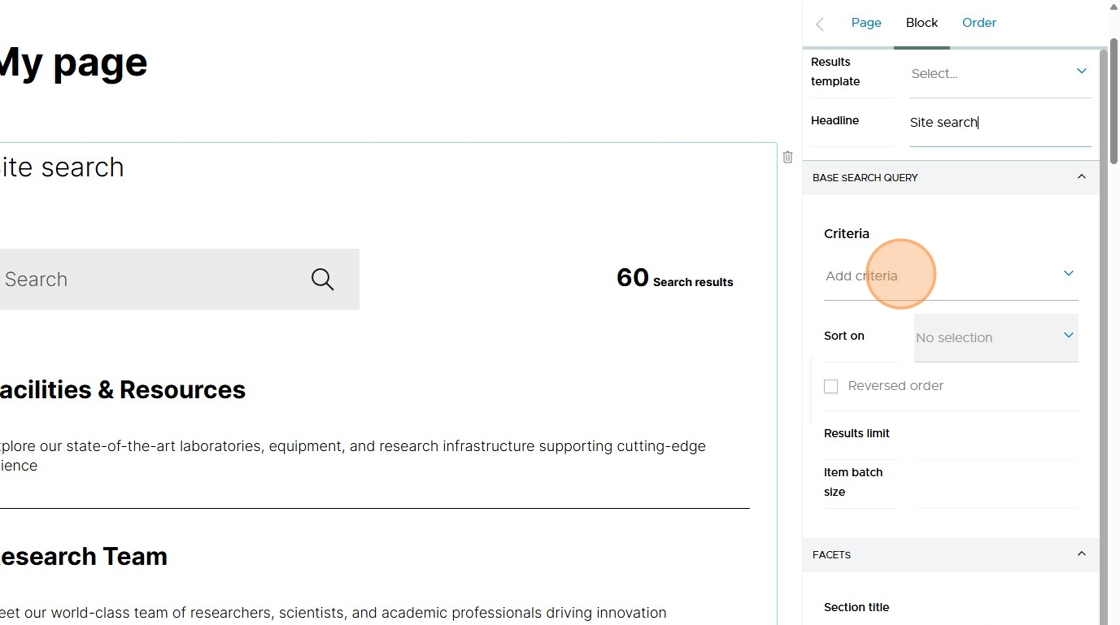
Task: Click the back arrow in sidebar header
Action: coord(820,24)
